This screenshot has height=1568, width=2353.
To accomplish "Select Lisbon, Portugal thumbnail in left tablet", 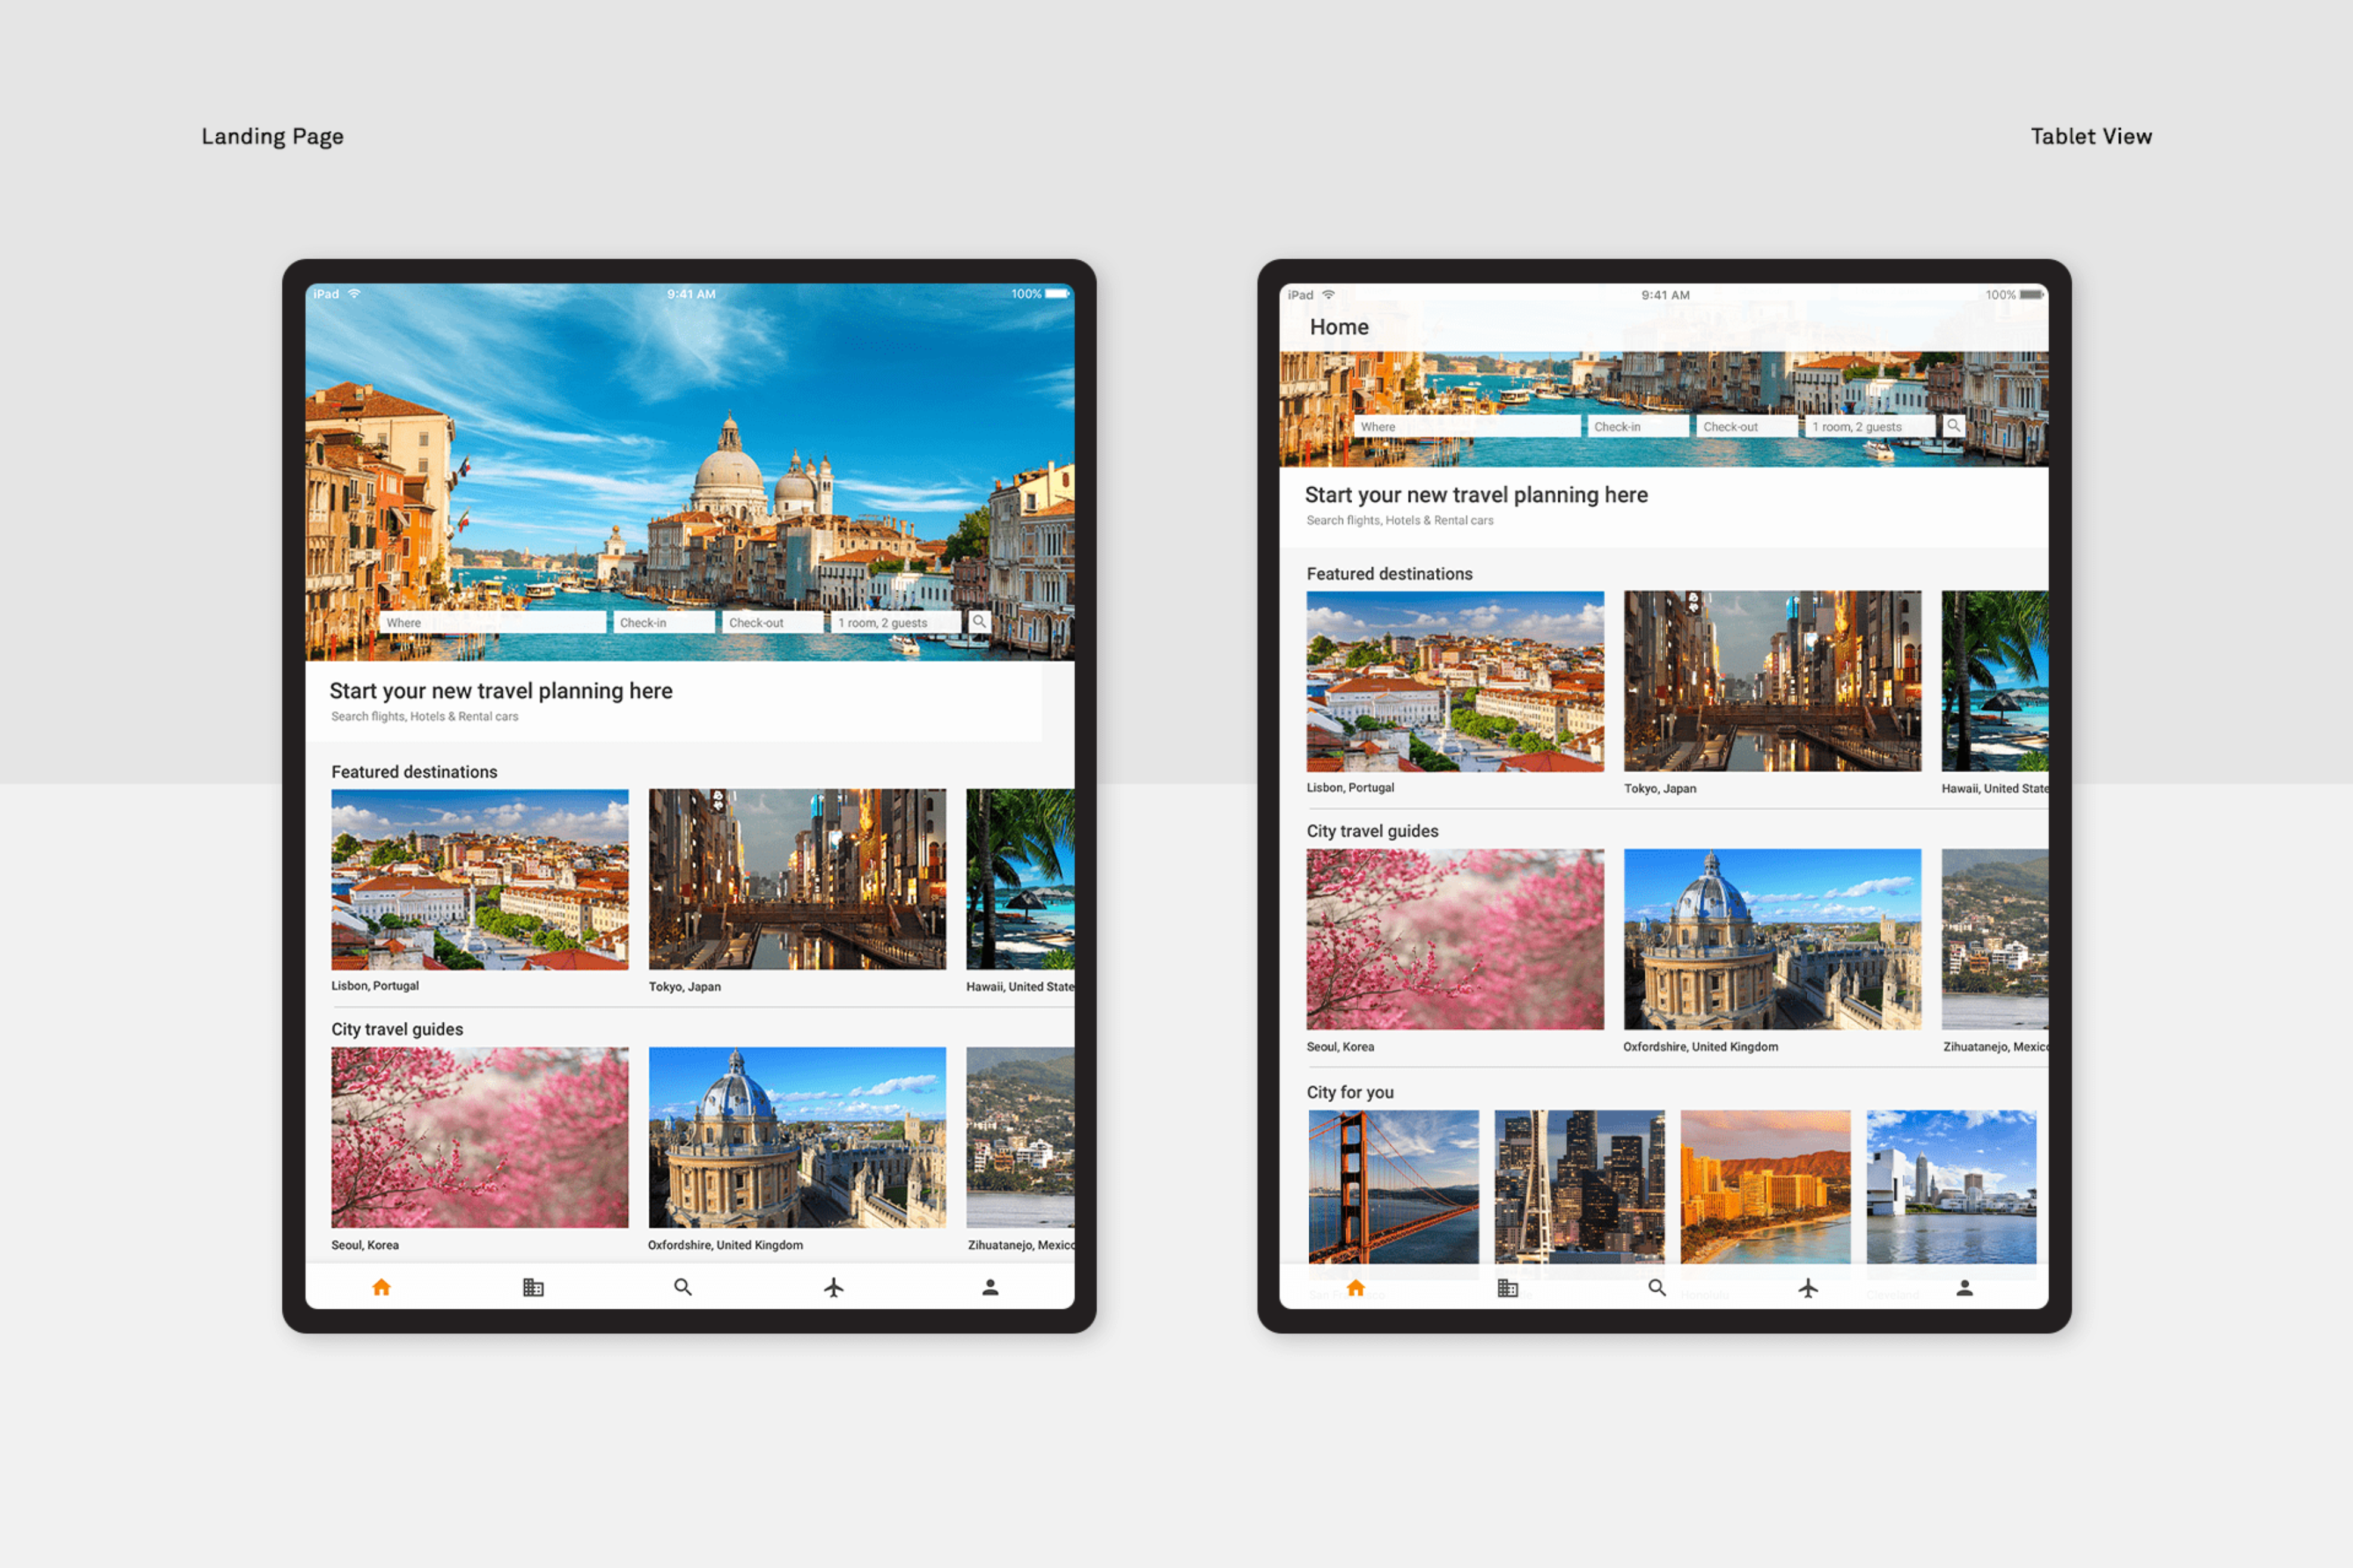I will coord(480,879).
